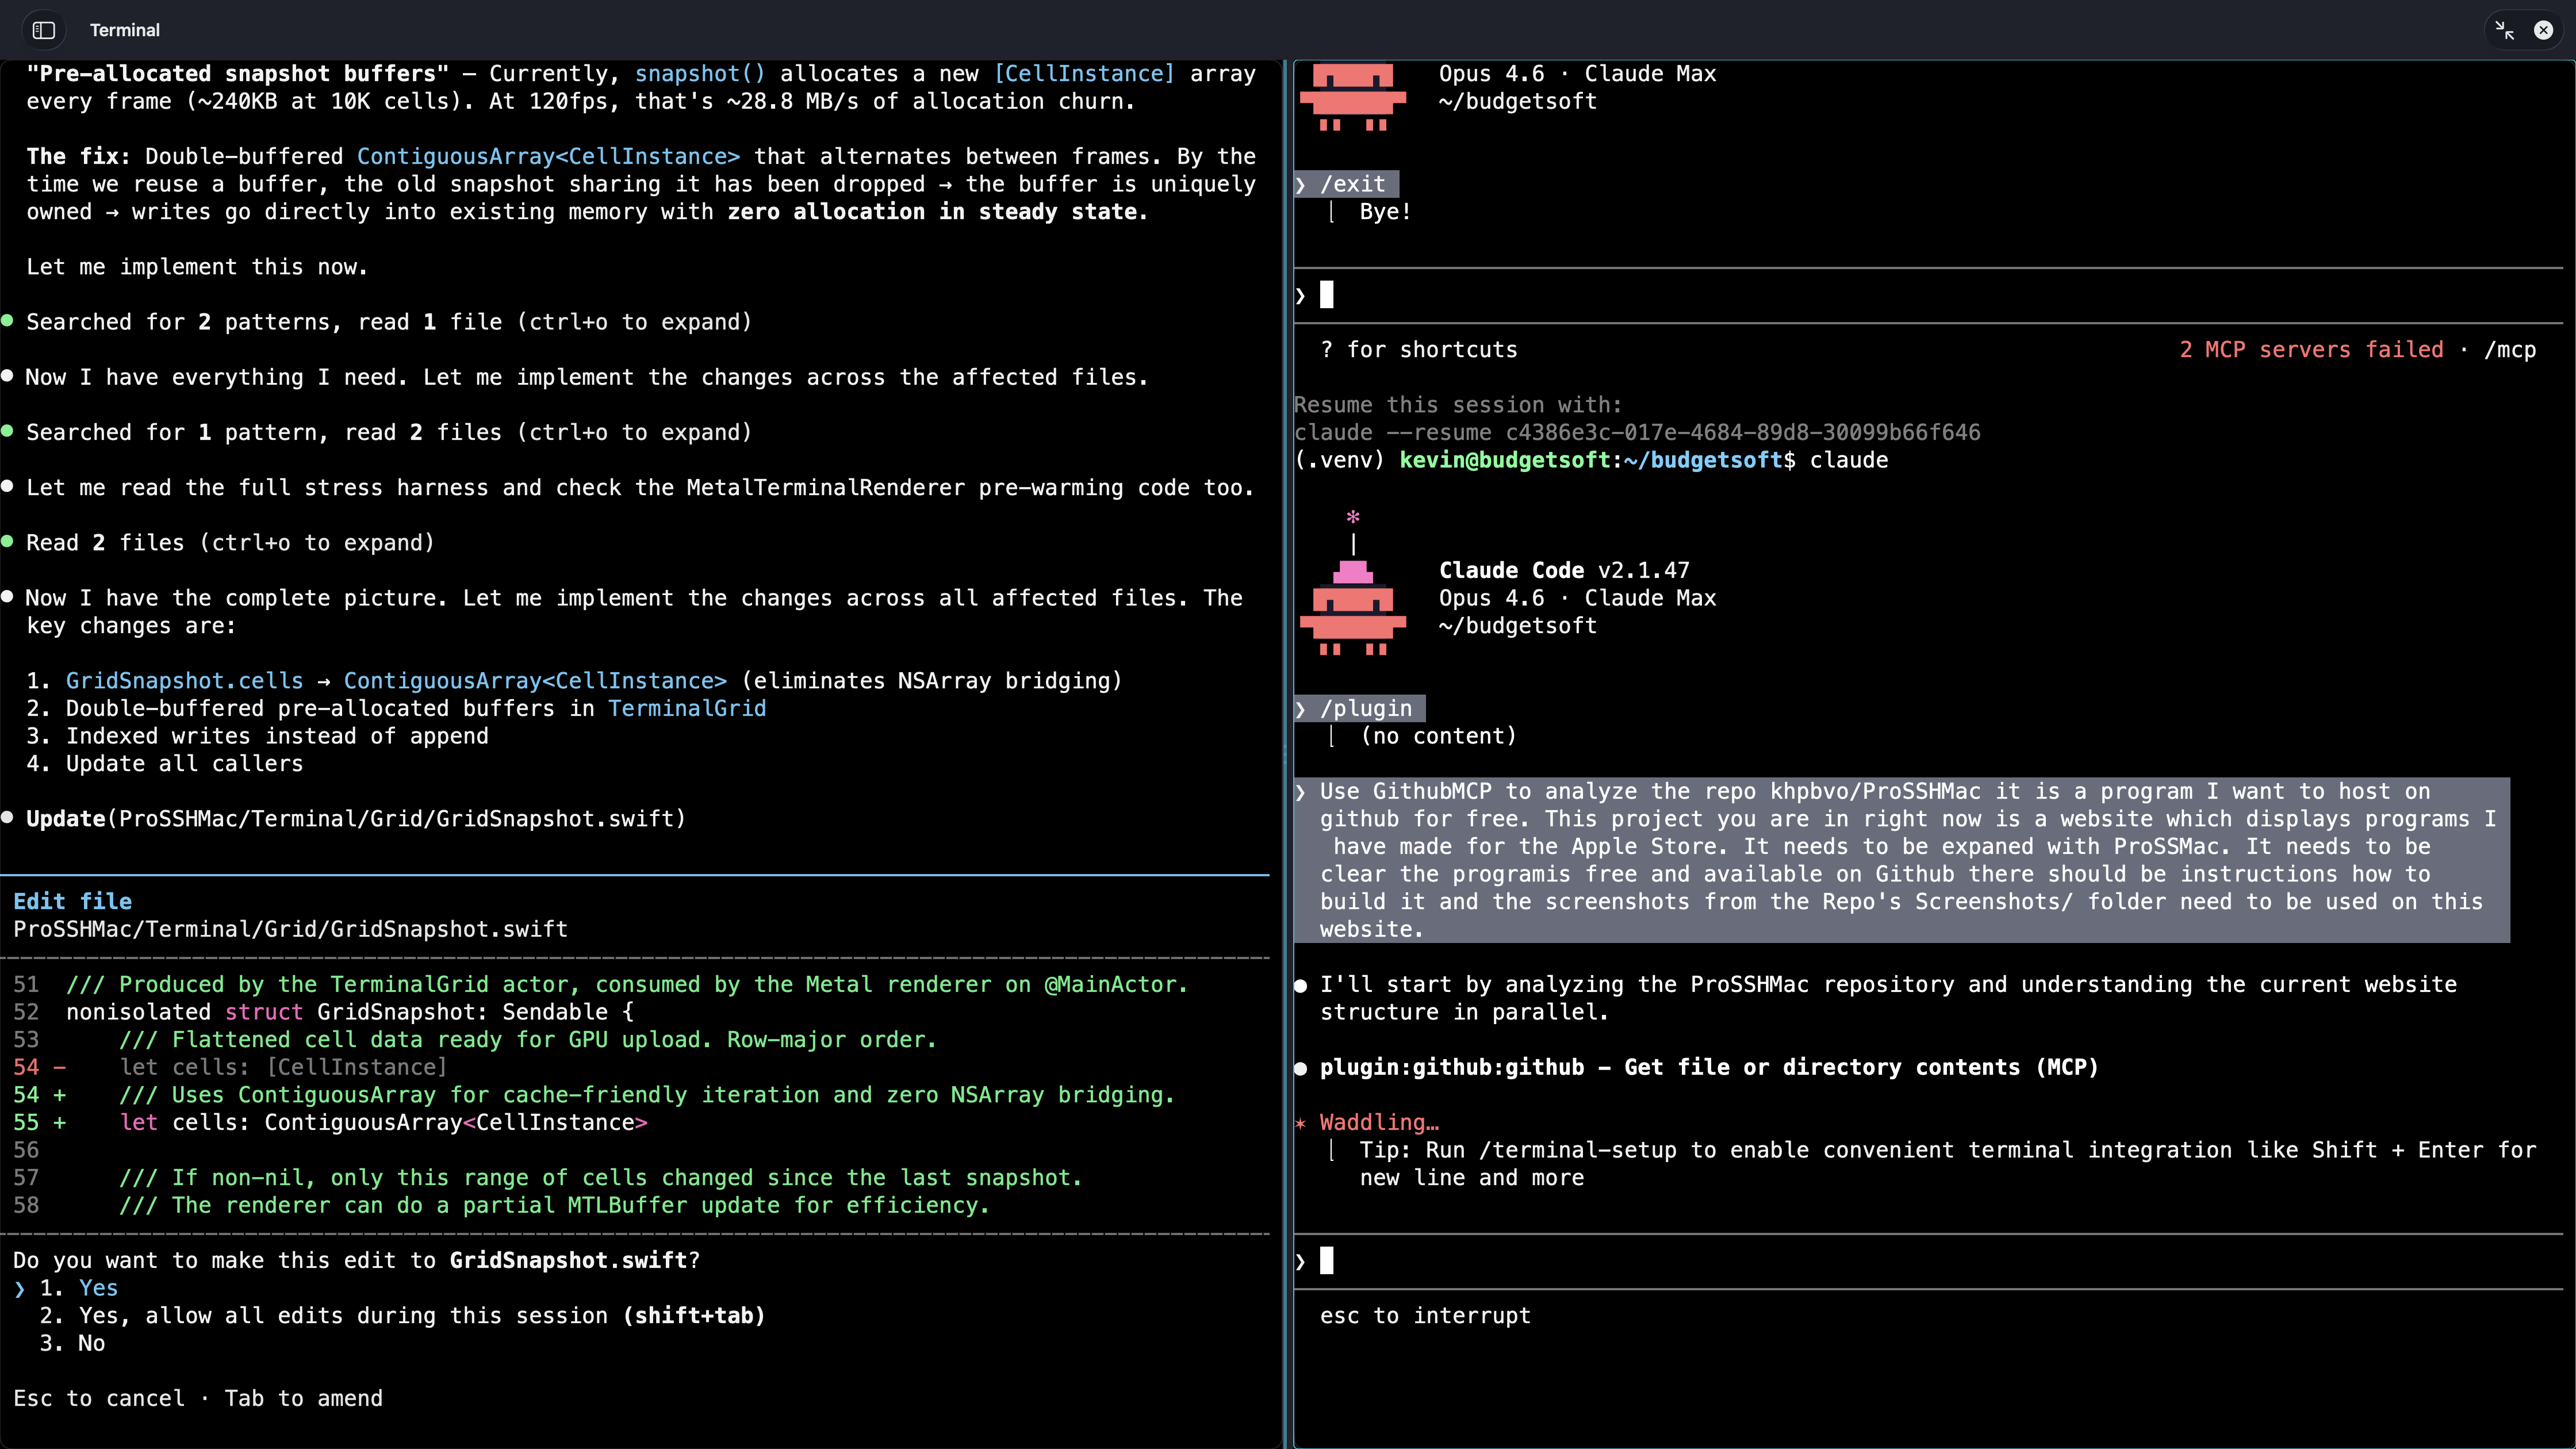Image resolution: width=2576 pixels, height=1449 pixels.
Task: Click the green bullet beside 'Searched for 2 patterns'
Action: pyautogui.click(x=8, y=320)
